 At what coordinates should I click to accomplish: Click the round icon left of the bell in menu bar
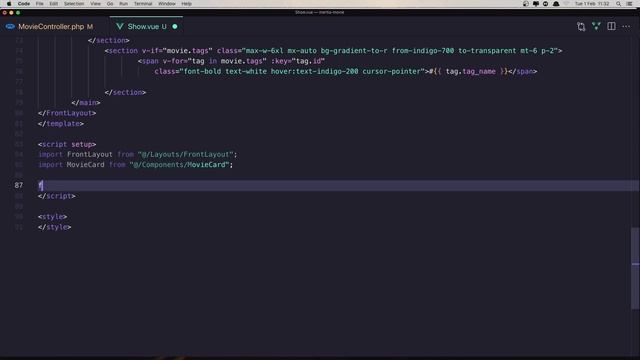pos(545,4)
